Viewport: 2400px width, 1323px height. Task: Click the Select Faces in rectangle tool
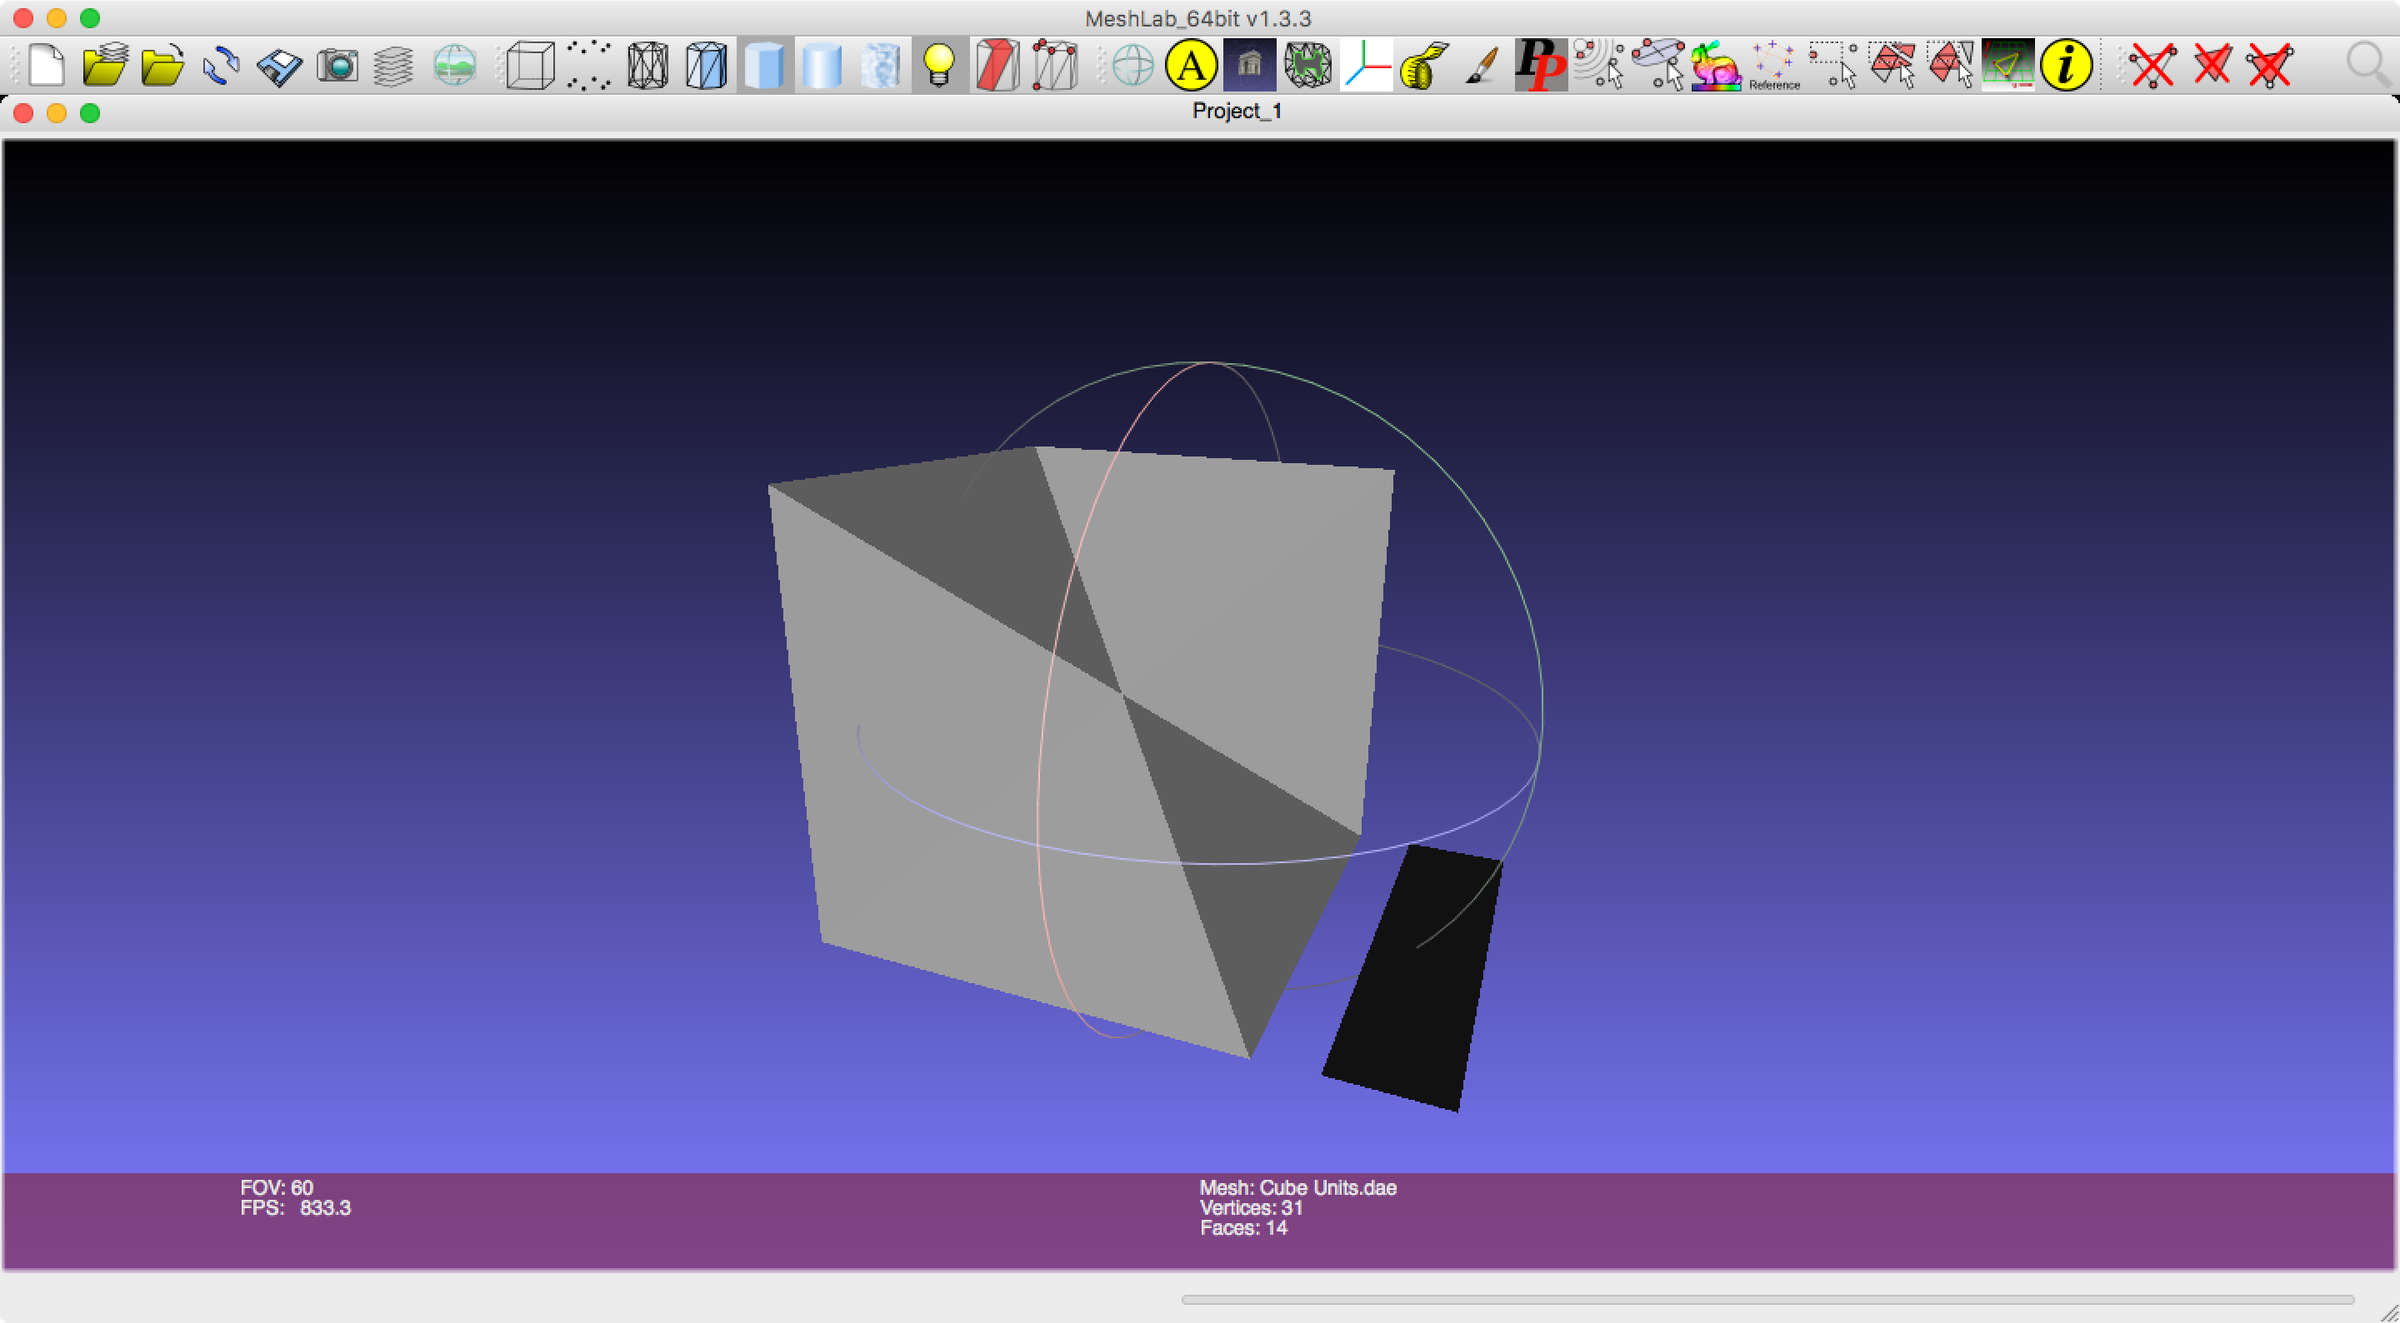(1891, 66)
